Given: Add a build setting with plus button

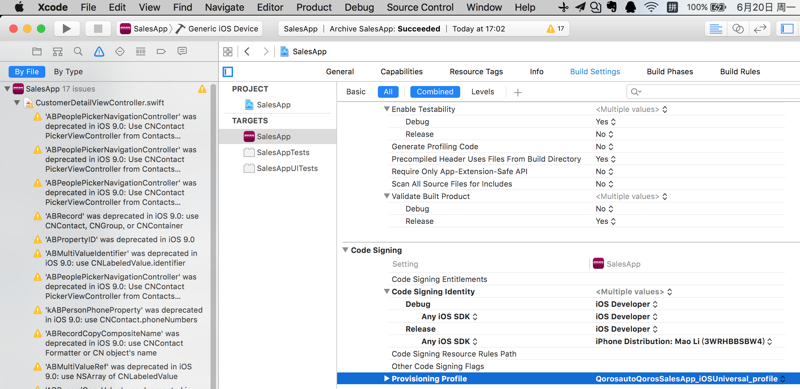Looking at the screenshot, I should 518,92.
